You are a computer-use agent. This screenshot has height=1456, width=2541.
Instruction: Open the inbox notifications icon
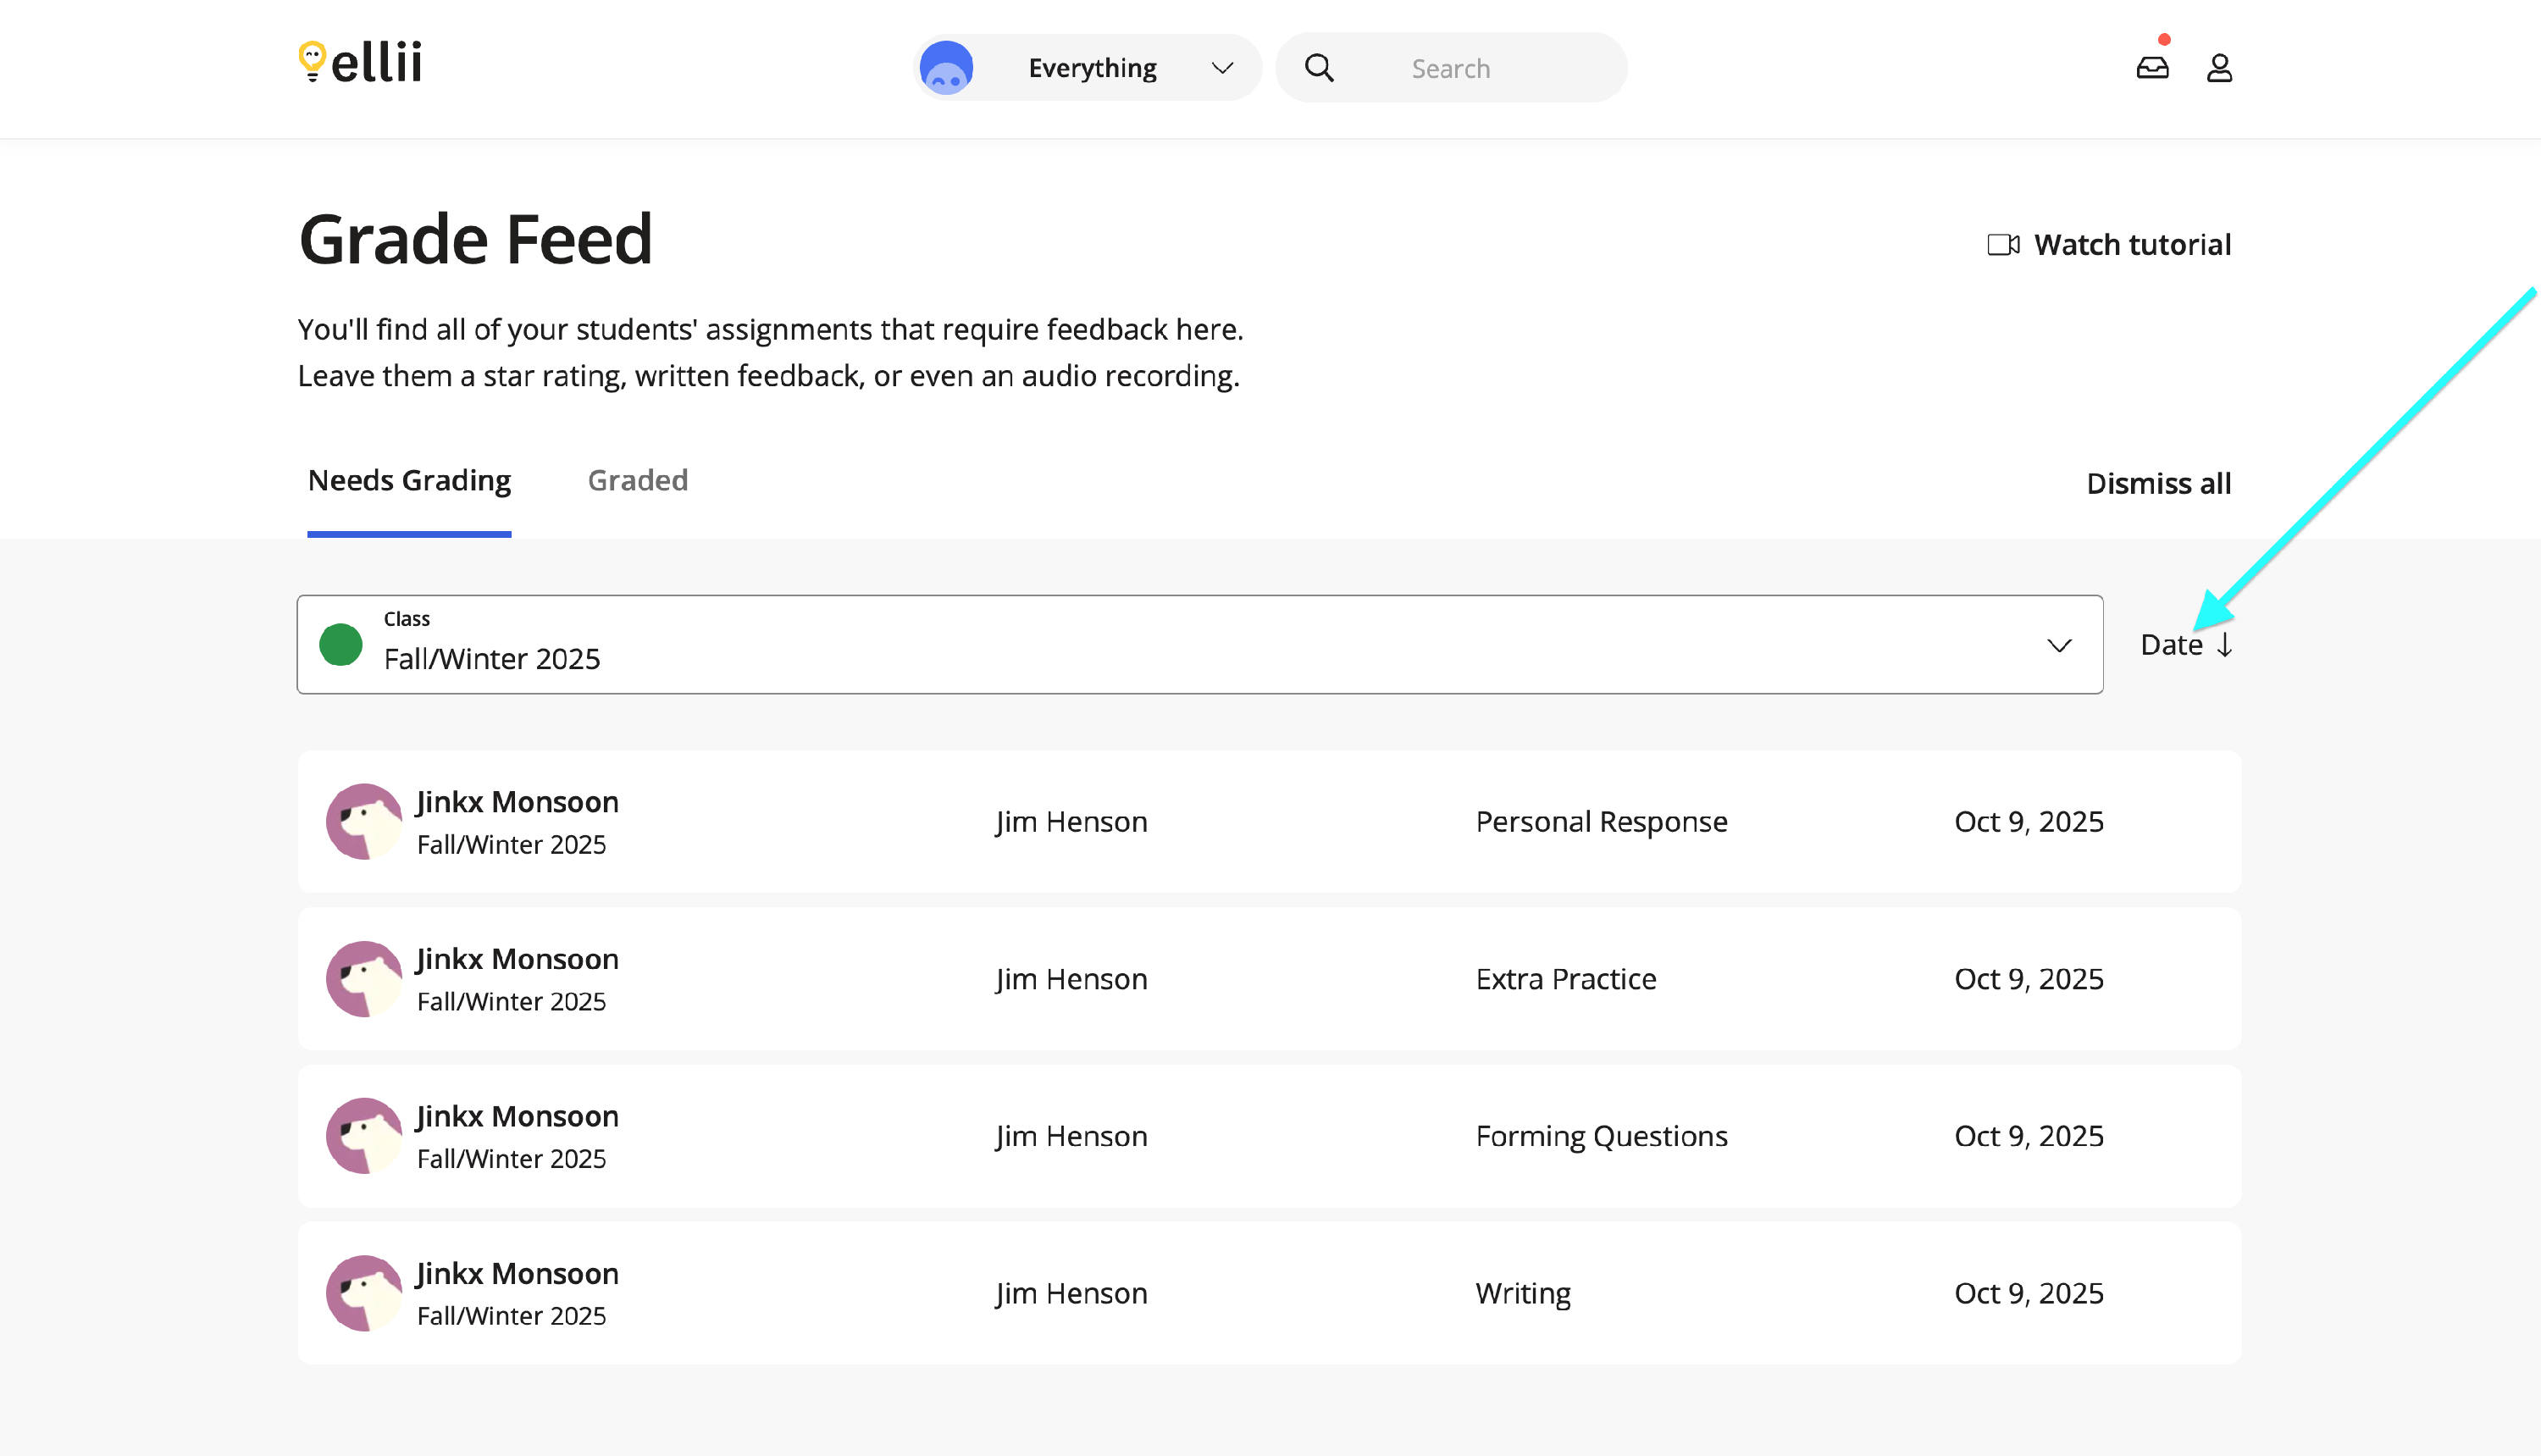click(x=2152, y=68)
